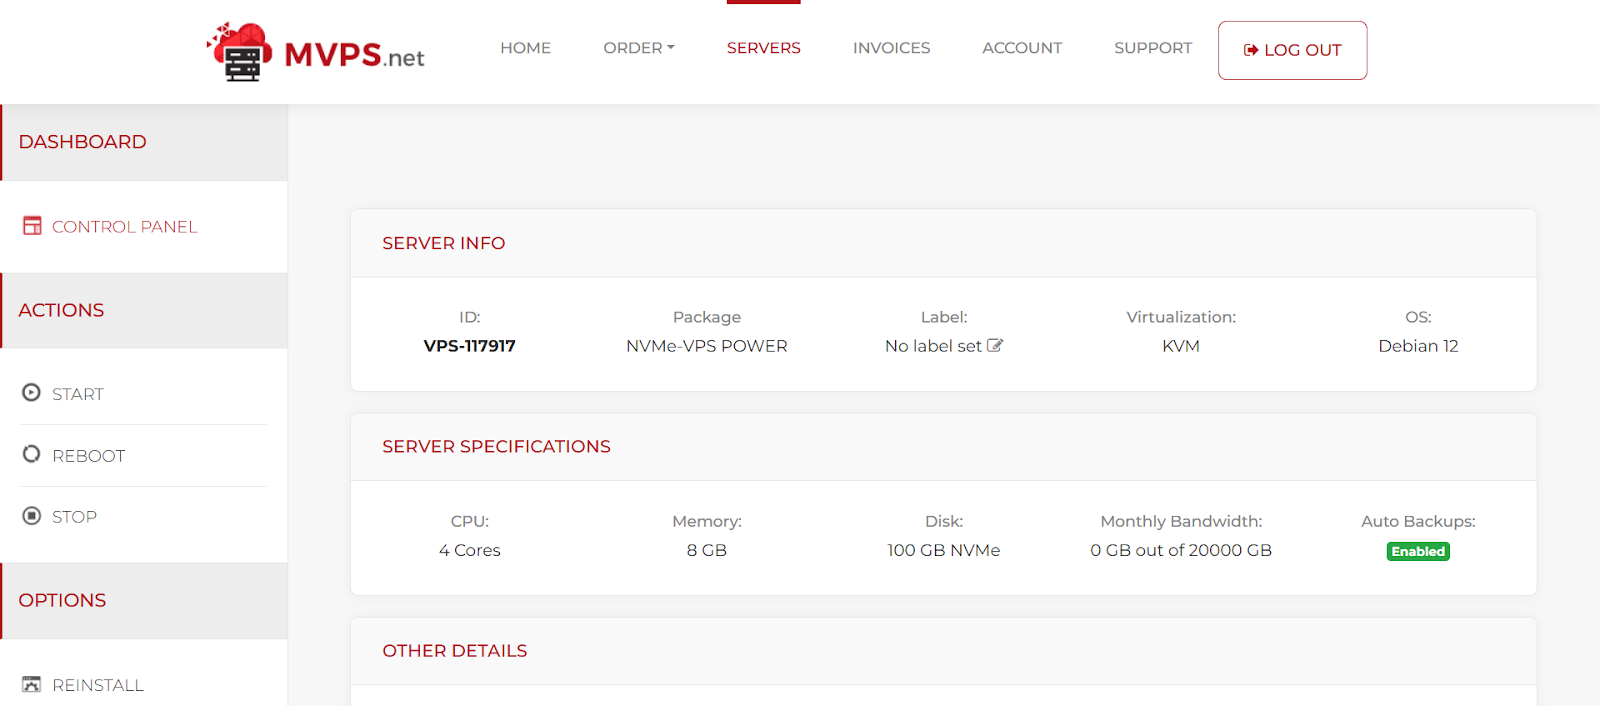Click the KVM virtualization value
Screen dimensions: 1600x706
coord(1181,346)
